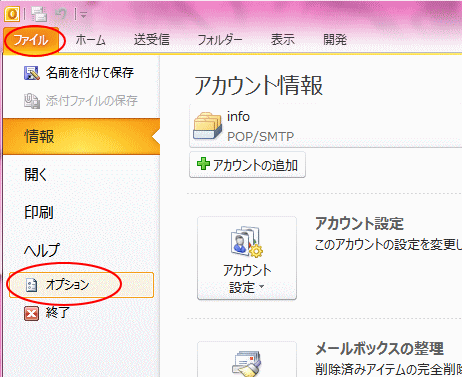Click the Outlook application icon in title bar
Viewport: 462px width, 377px height.
coord(12,14)
